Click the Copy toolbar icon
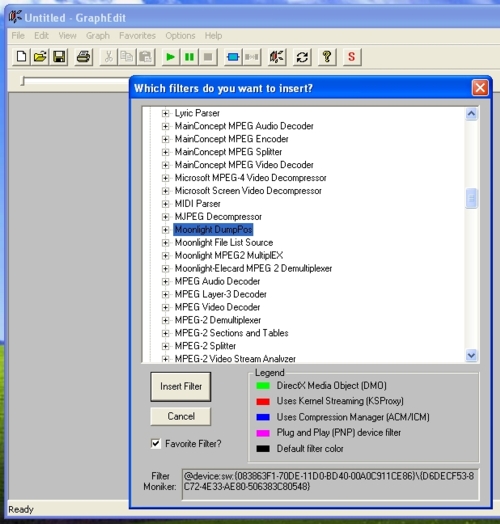Image resolution: width=500 pixels, height=524 pixels. pos(127,57)
